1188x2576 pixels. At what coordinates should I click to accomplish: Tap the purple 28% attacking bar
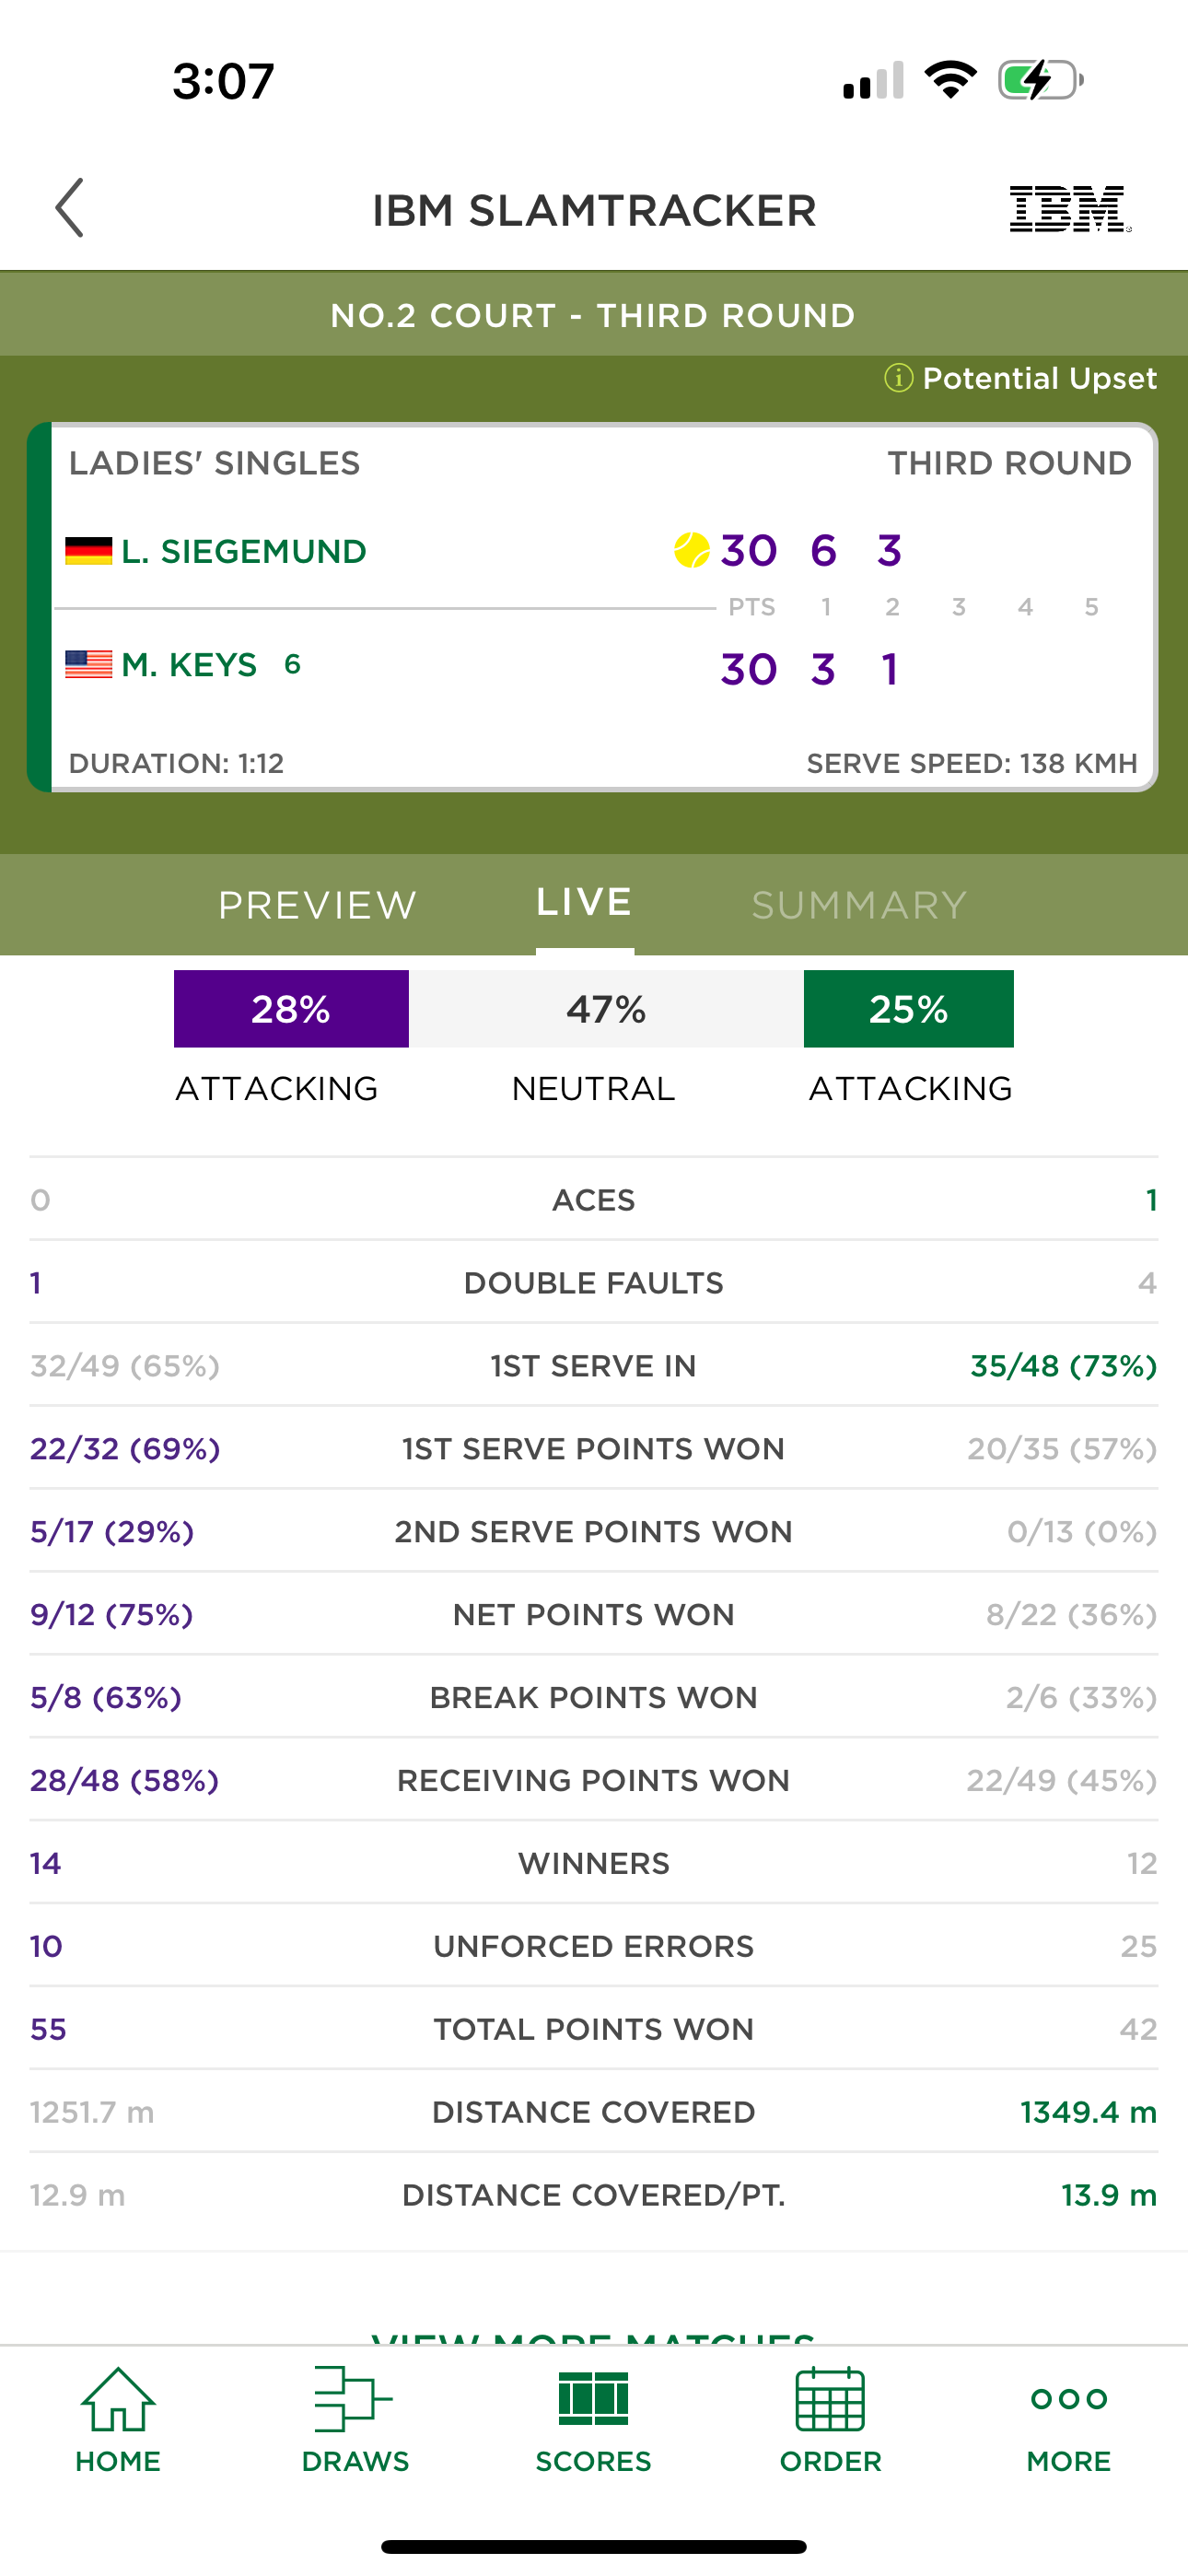291,1008
